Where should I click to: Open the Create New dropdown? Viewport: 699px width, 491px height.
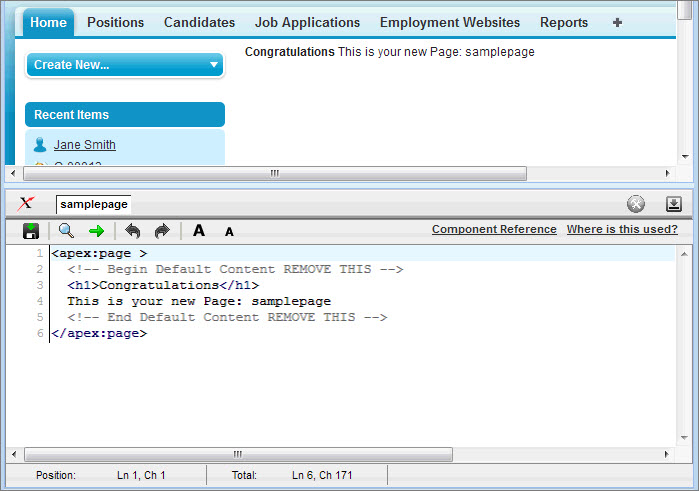(x=125, y=65)
